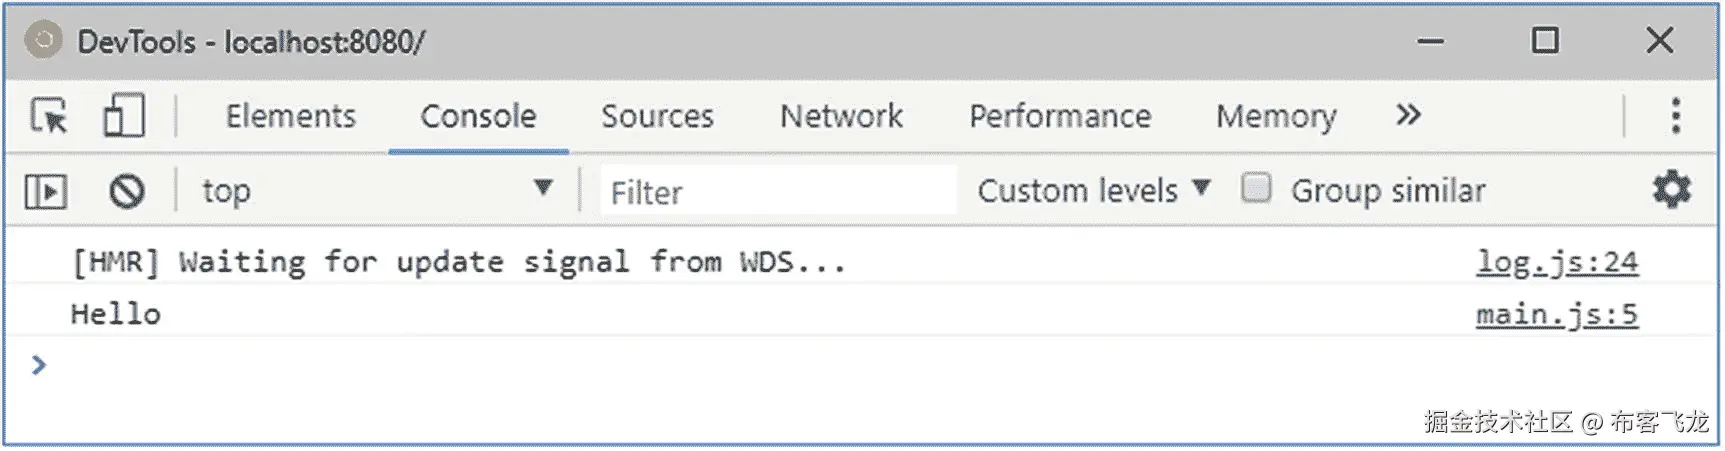Open the Network tab
Screen dimensions: 1725x451
[x=841, y=116]
